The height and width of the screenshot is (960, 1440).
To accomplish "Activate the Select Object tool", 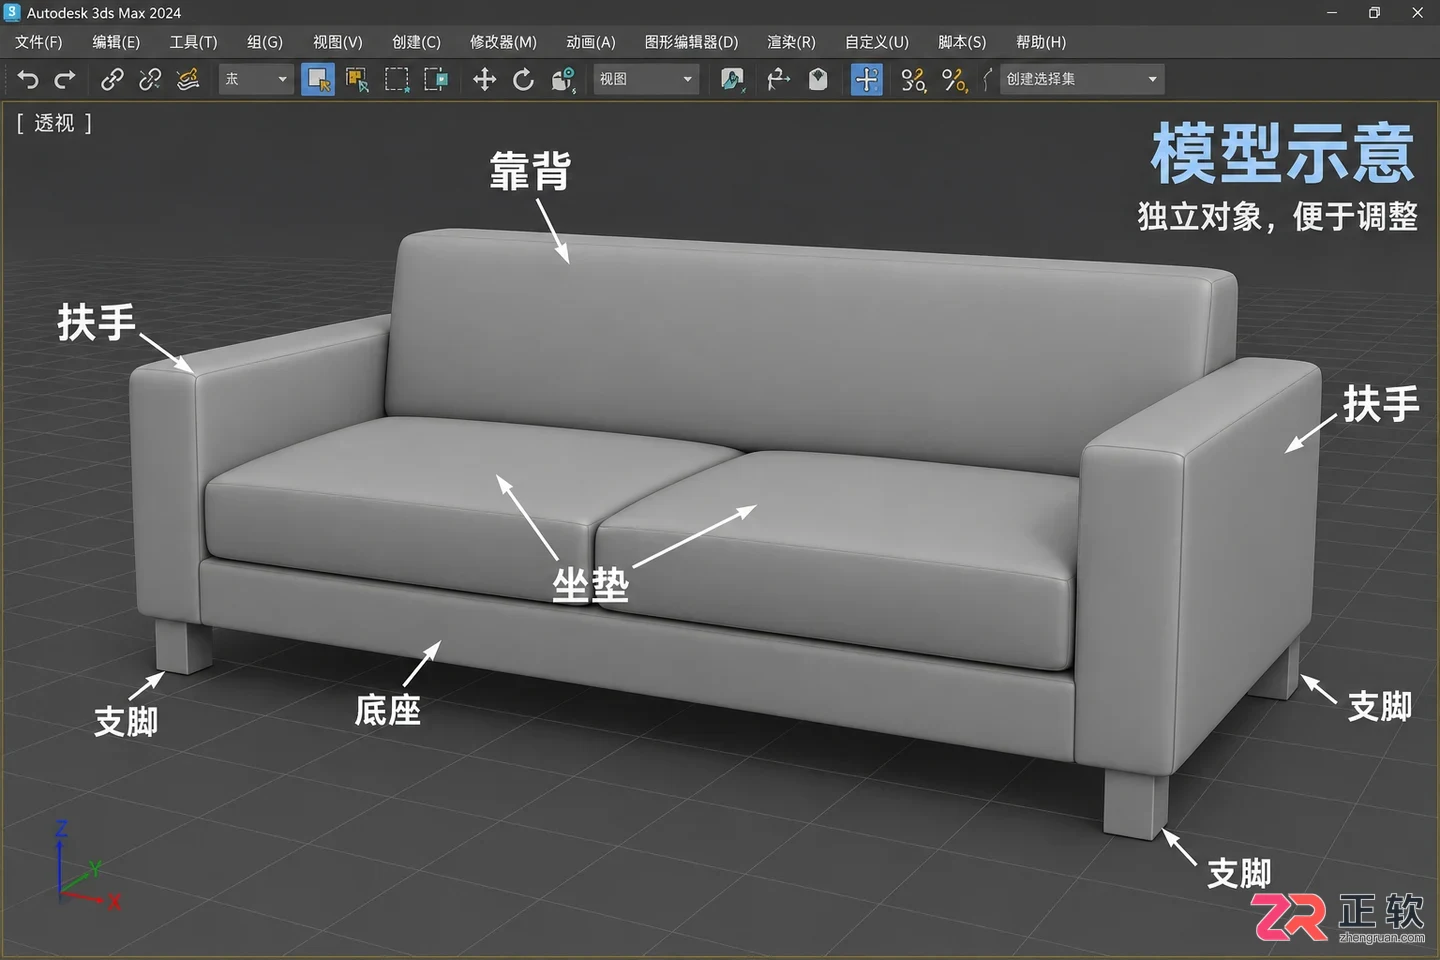I will (x=318, y=79).
